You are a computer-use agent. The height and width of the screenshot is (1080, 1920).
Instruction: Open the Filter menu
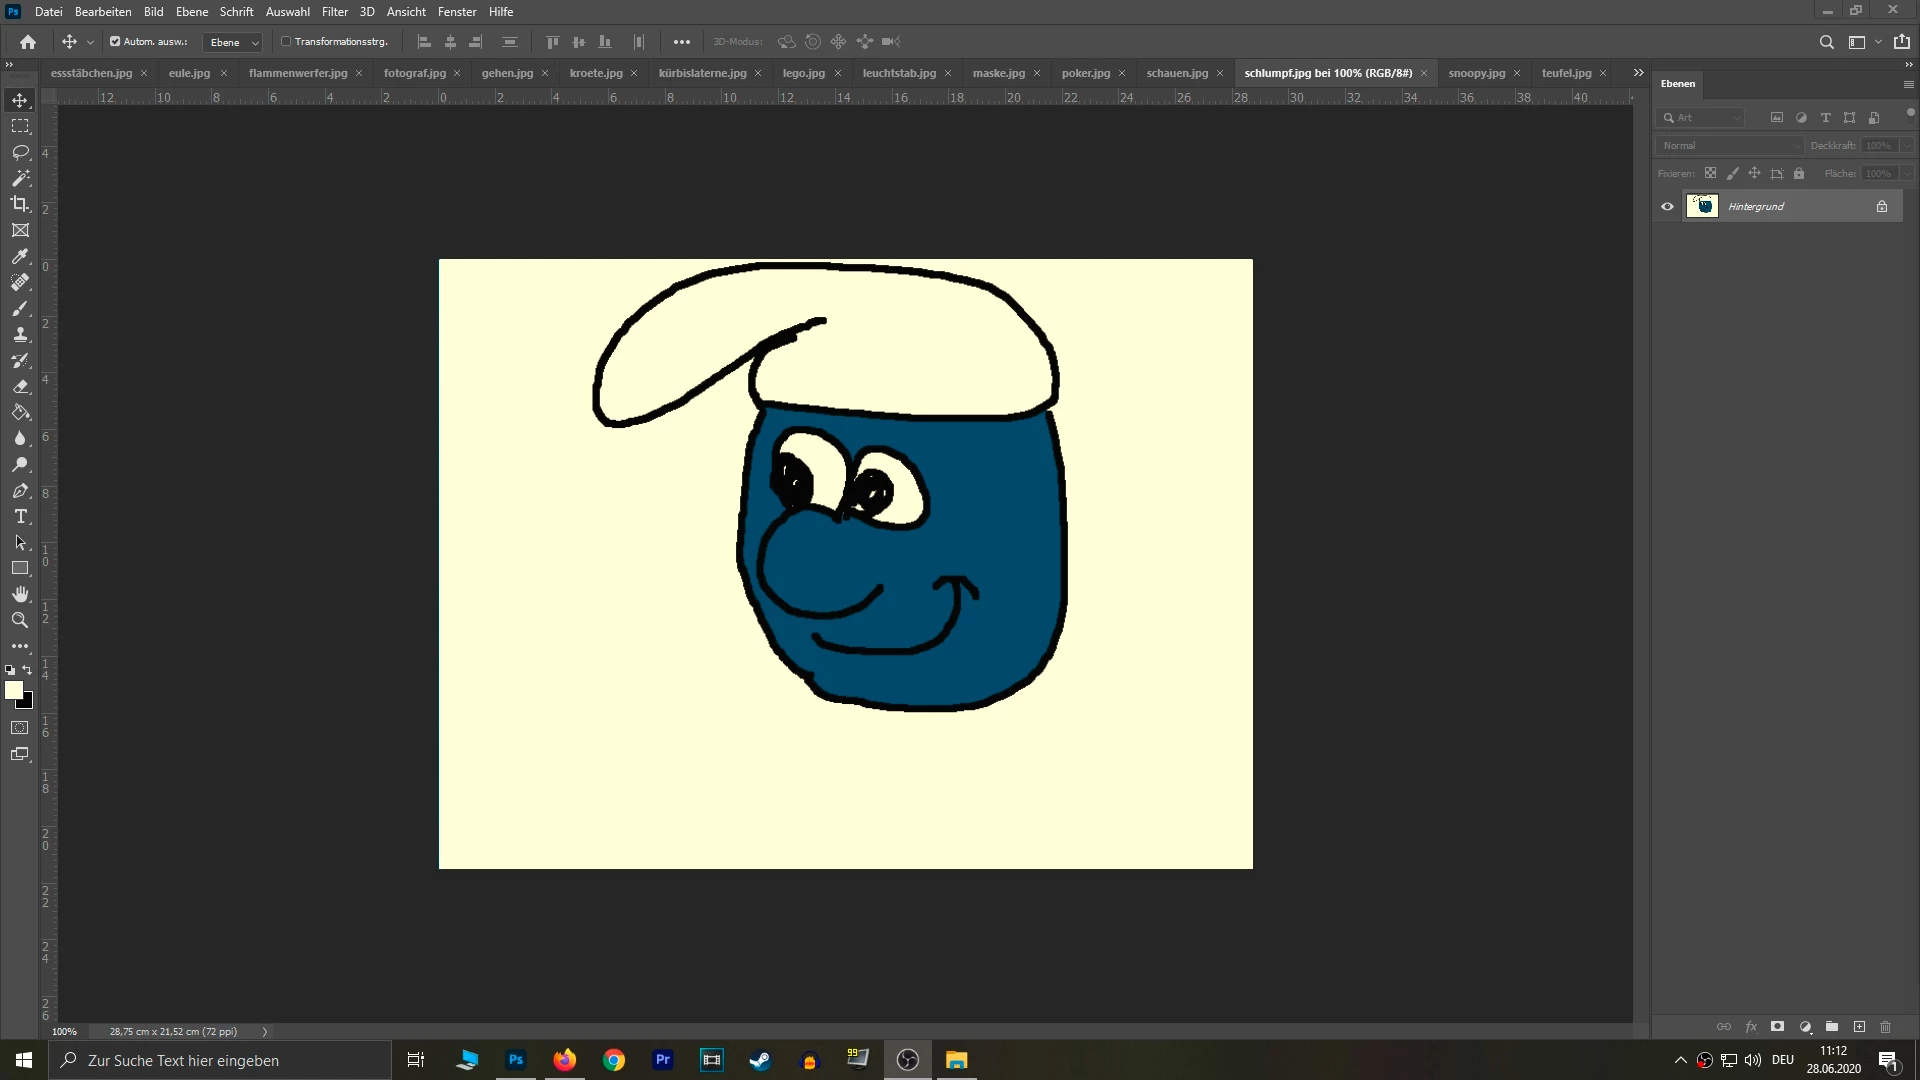point(334,12)
